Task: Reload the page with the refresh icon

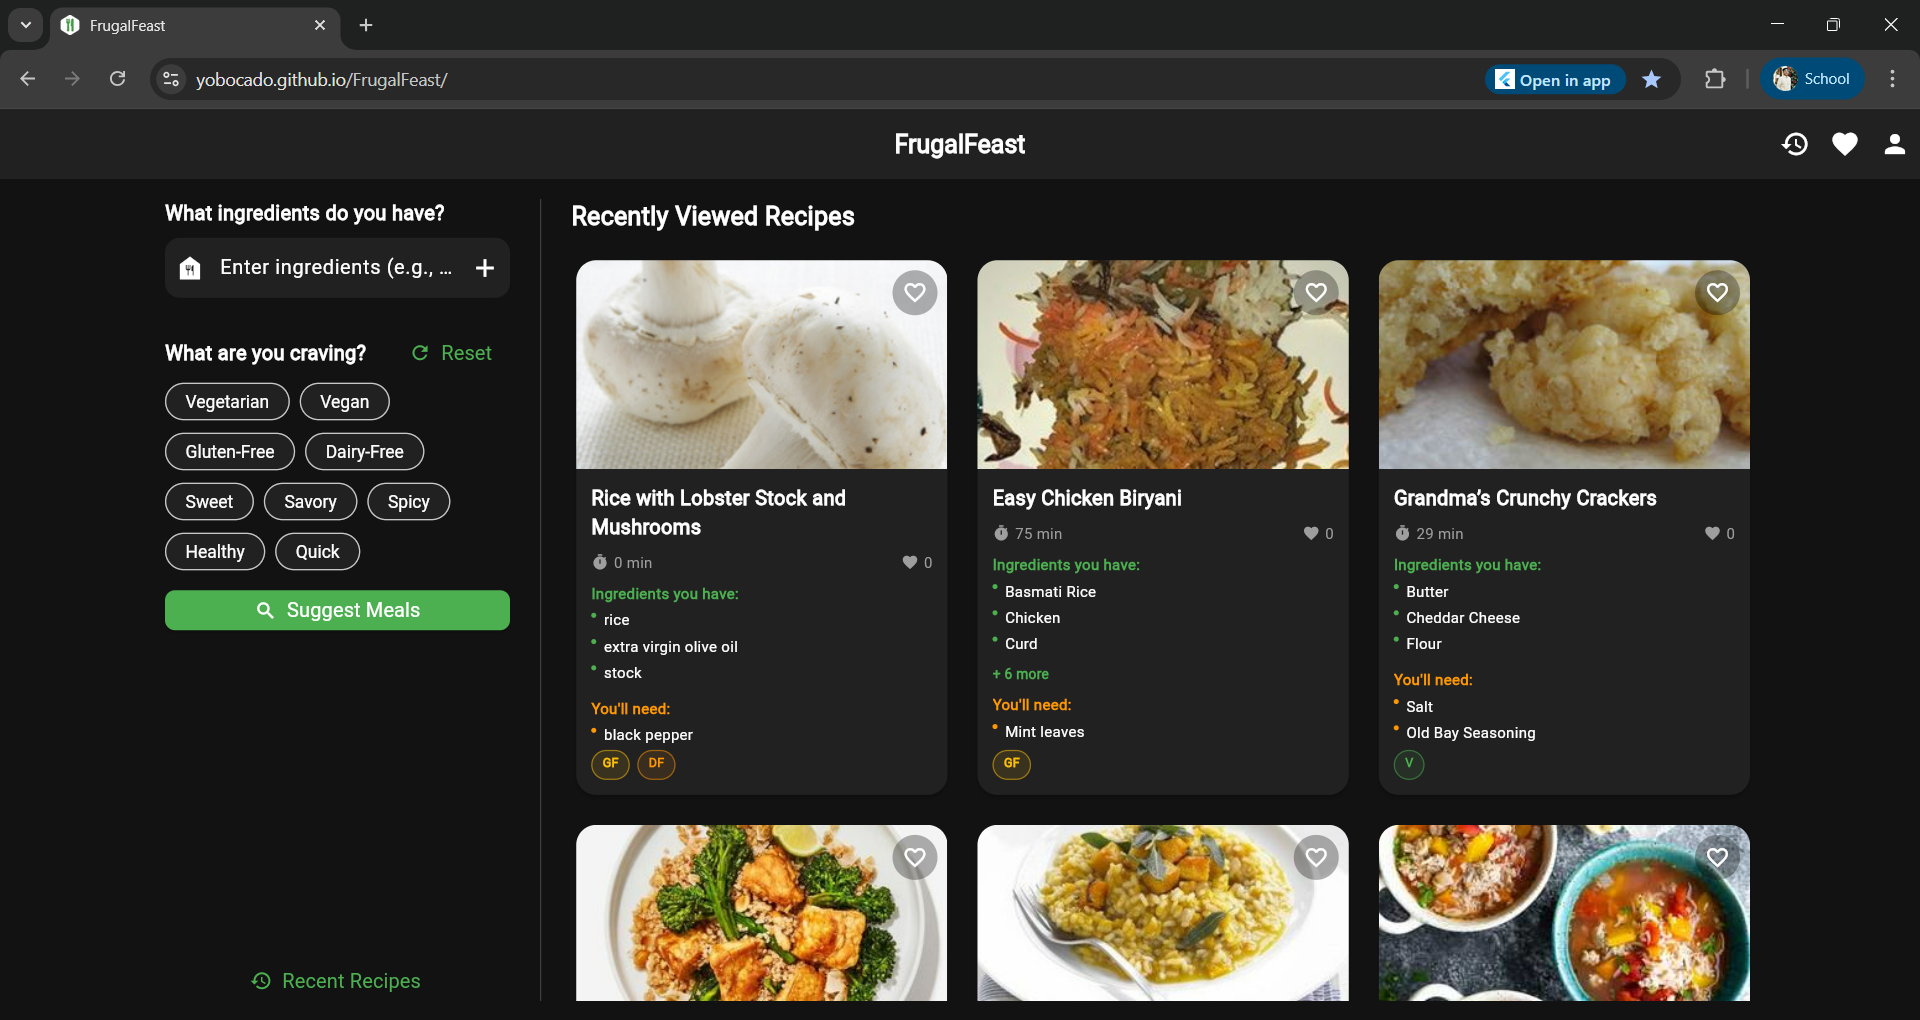Action: tap(118, 79)
